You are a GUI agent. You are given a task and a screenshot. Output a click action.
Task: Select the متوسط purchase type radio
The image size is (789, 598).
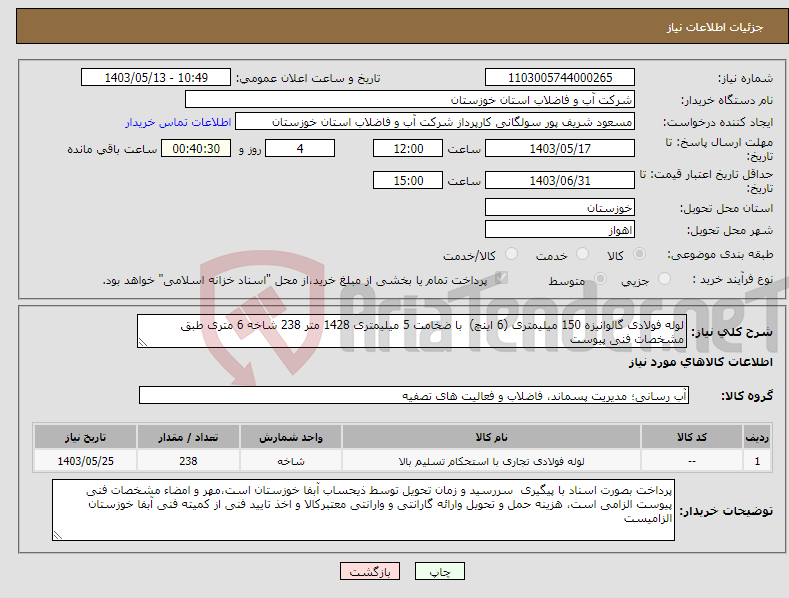[x=600, y=279]
